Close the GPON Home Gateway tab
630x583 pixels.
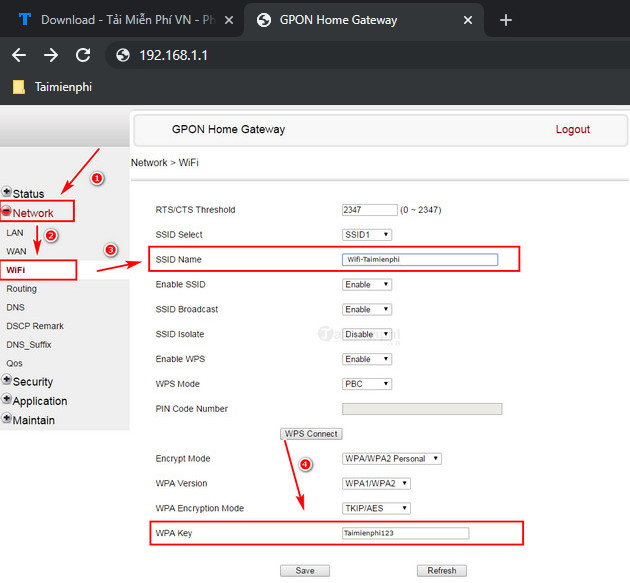tap(468, 20)
